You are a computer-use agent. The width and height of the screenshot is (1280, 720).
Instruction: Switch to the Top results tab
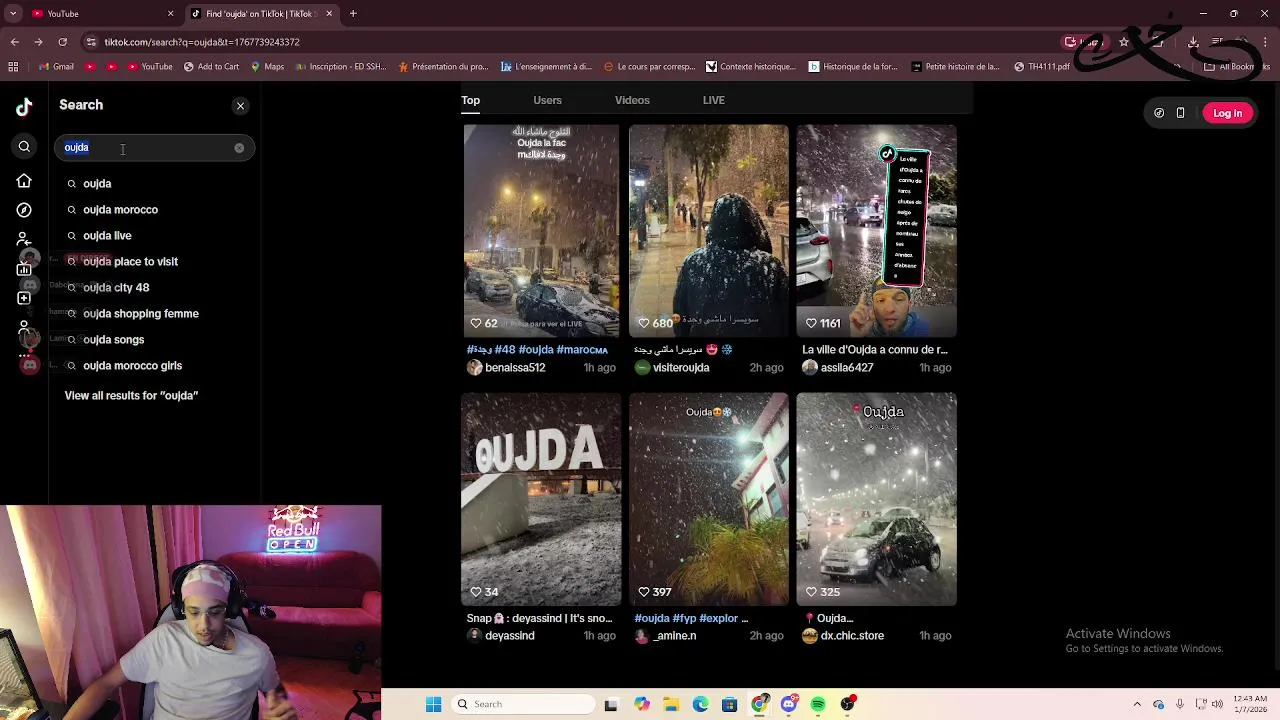(470, 100)
